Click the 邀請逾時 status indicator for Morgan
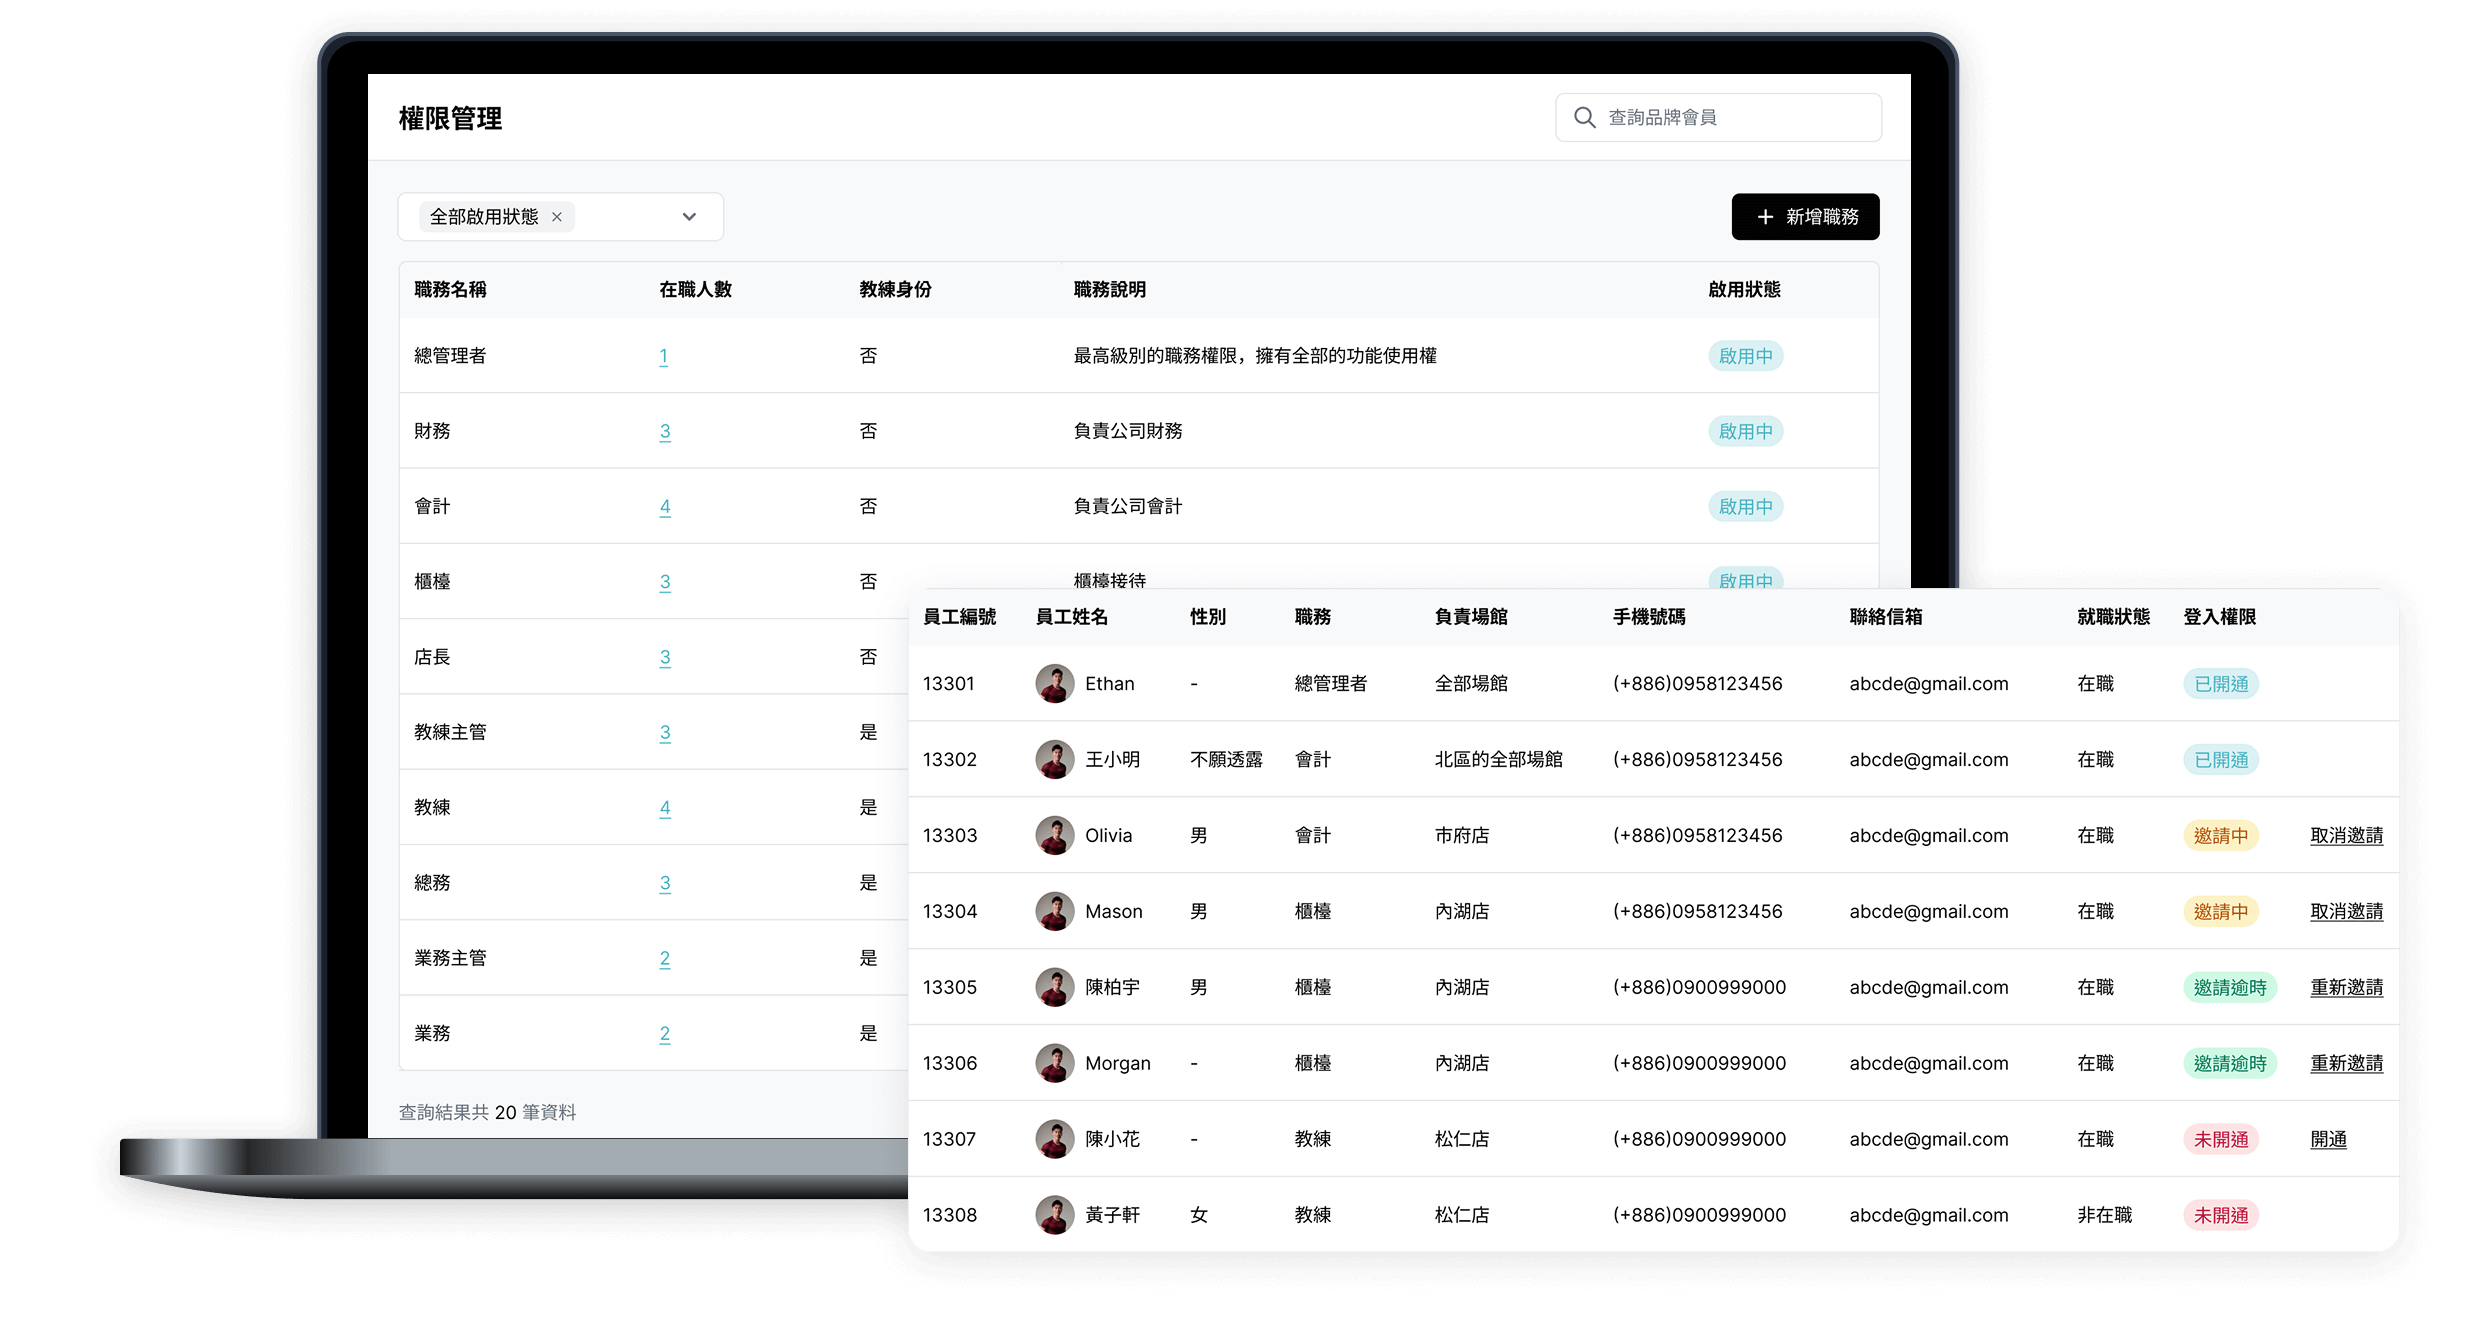 2230,1063
